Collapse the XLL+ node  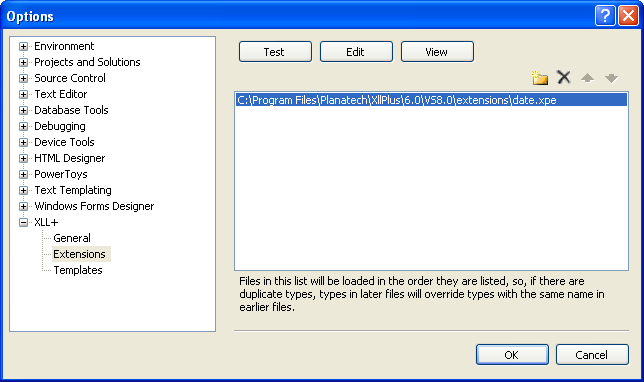click(x=23, y=223)
